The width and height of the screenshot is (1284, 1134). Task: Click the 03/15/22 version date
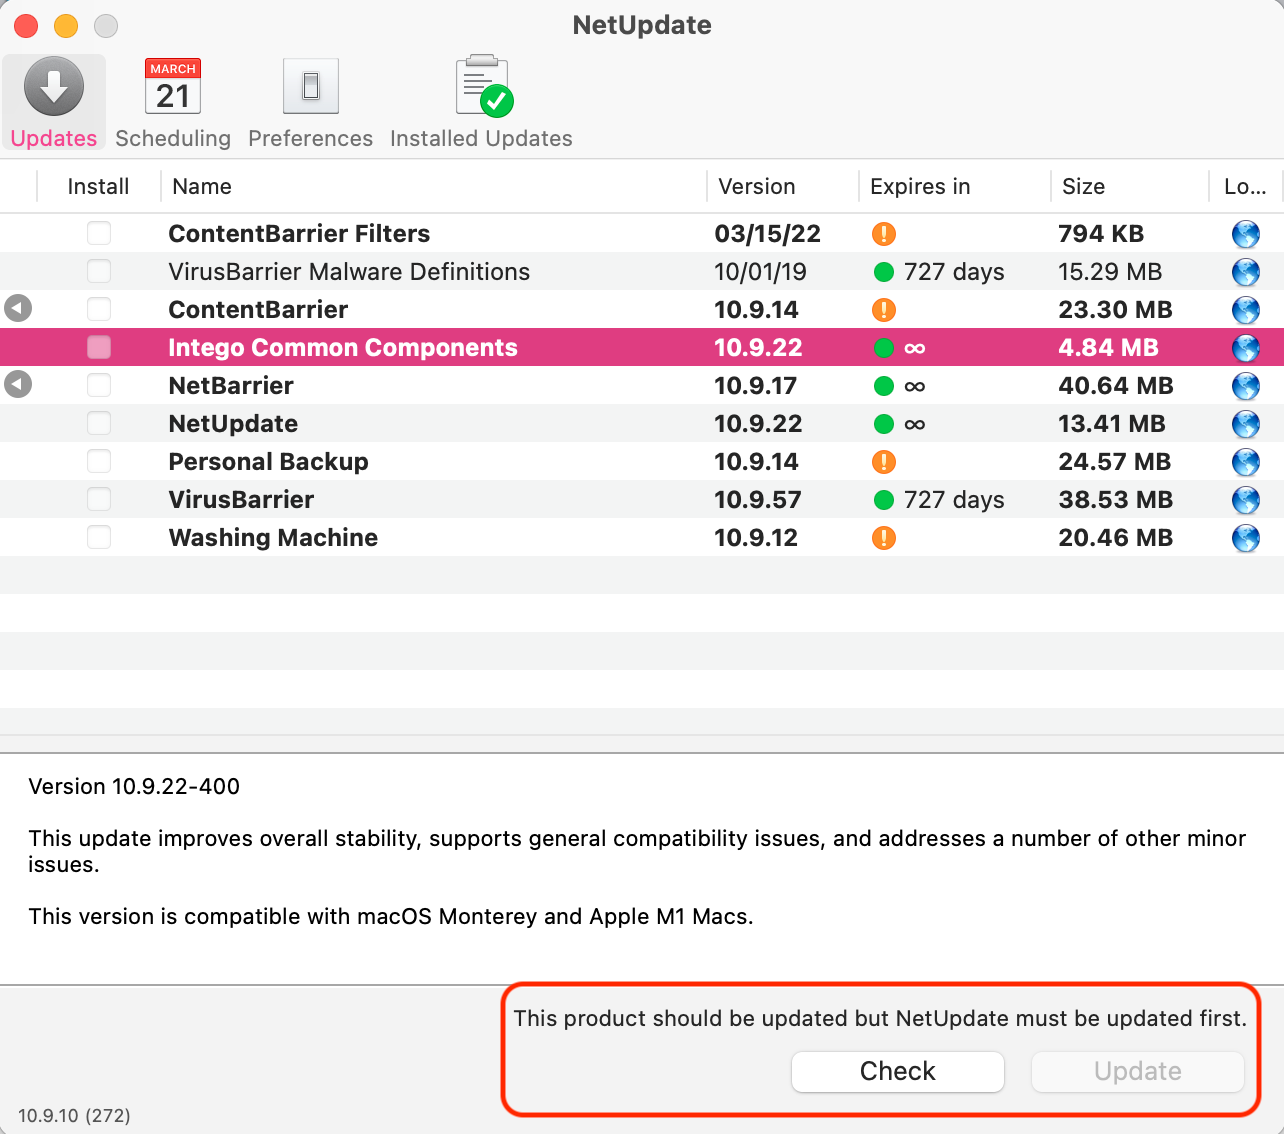(768, 234)
